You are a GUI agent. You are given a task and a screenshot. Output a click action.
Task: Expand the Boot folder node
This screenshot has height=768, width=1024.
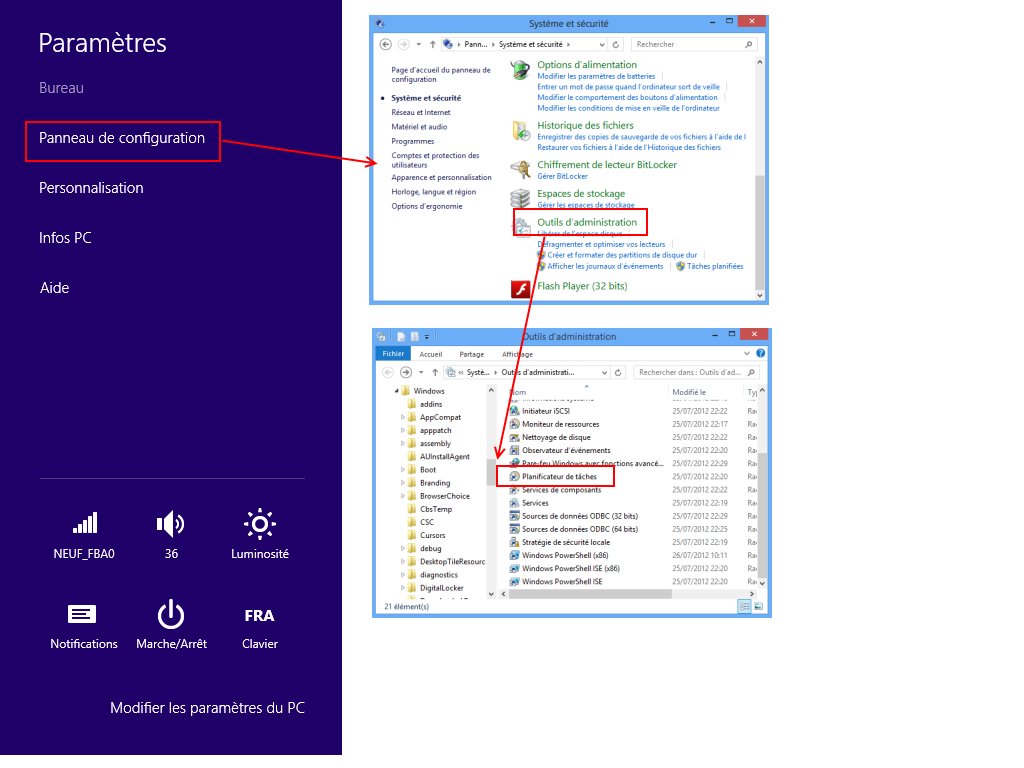click(x=402, y=470)
